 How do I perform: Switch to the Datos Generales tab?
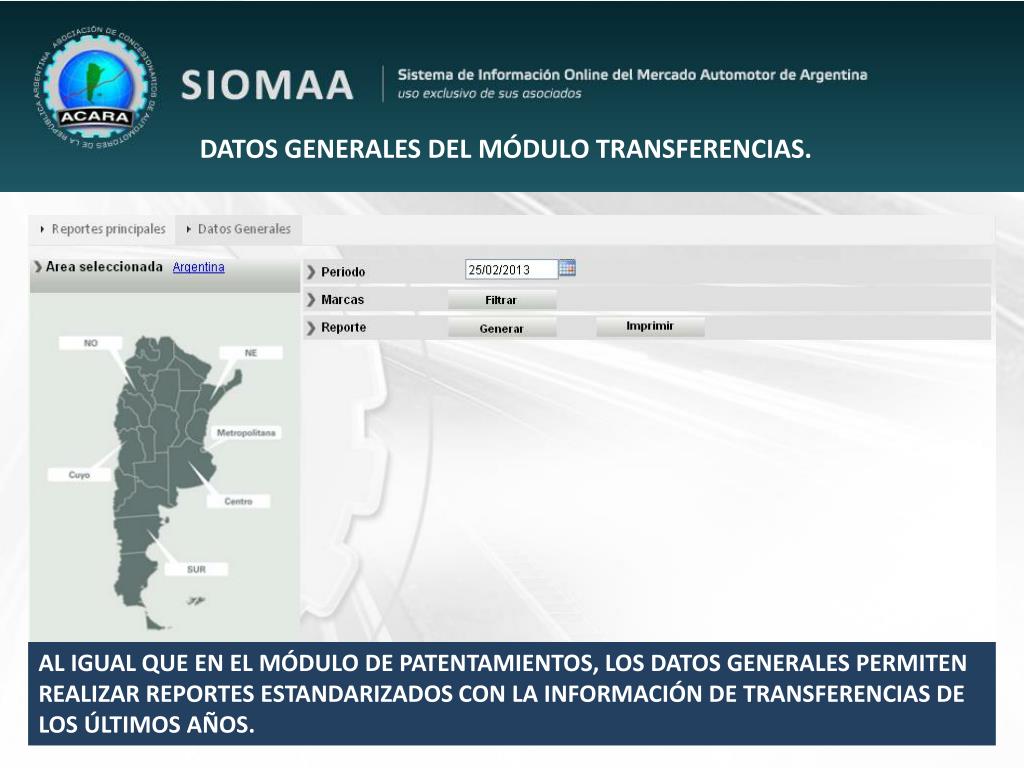click(x=239, y=229)
